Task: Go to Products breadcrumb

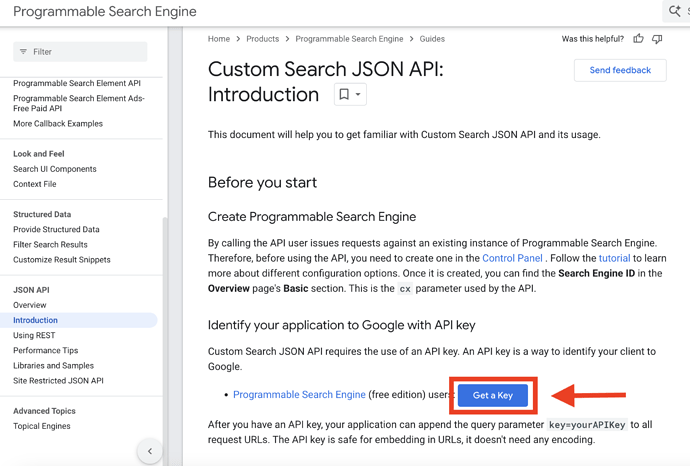Action: [263, 39]
